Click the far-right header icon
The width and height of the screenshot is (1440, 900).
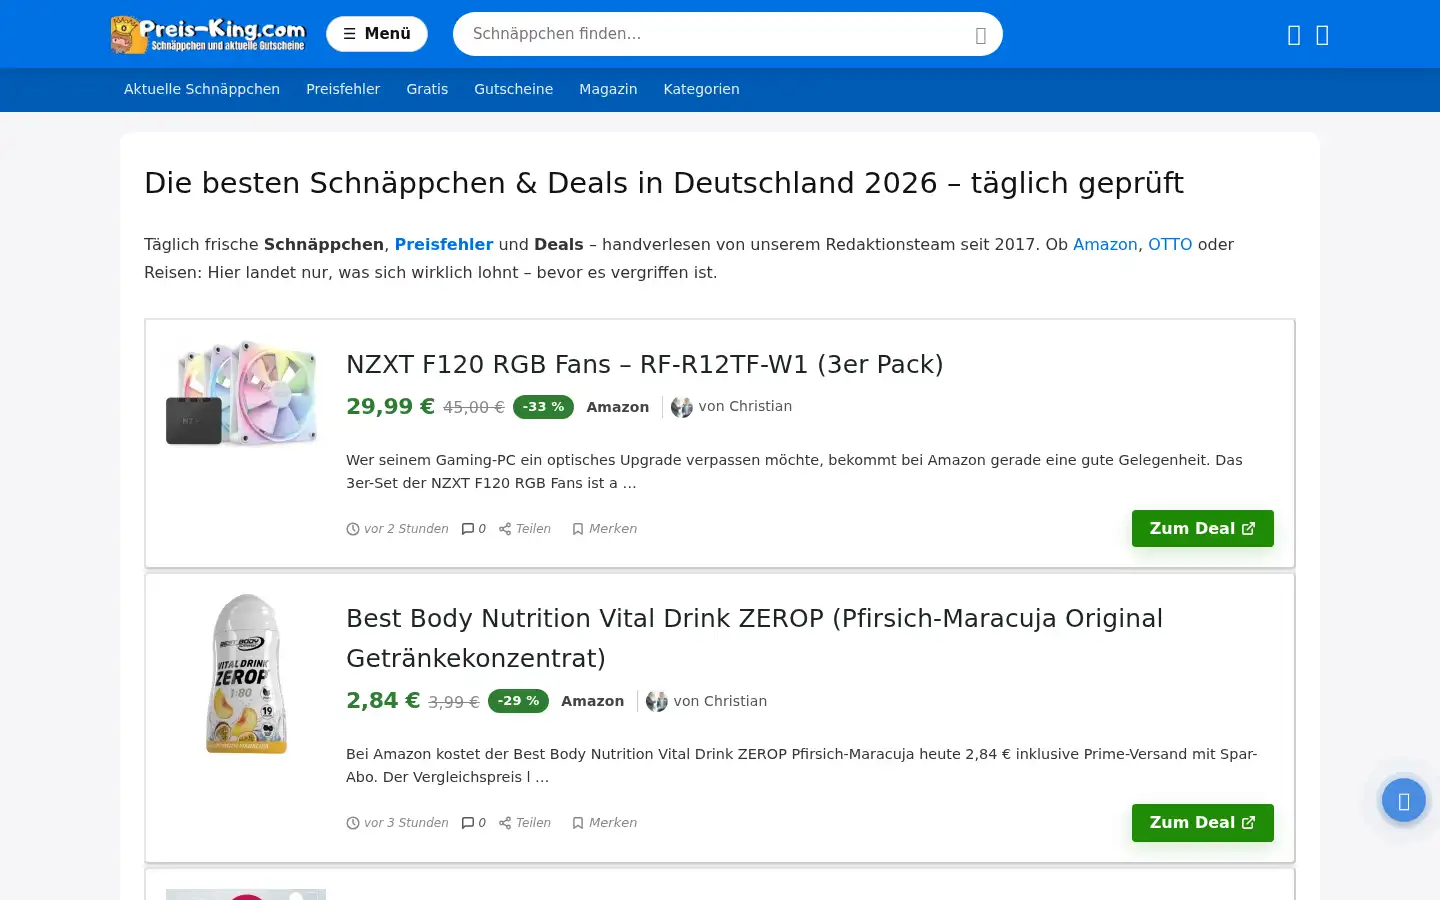1322,35
